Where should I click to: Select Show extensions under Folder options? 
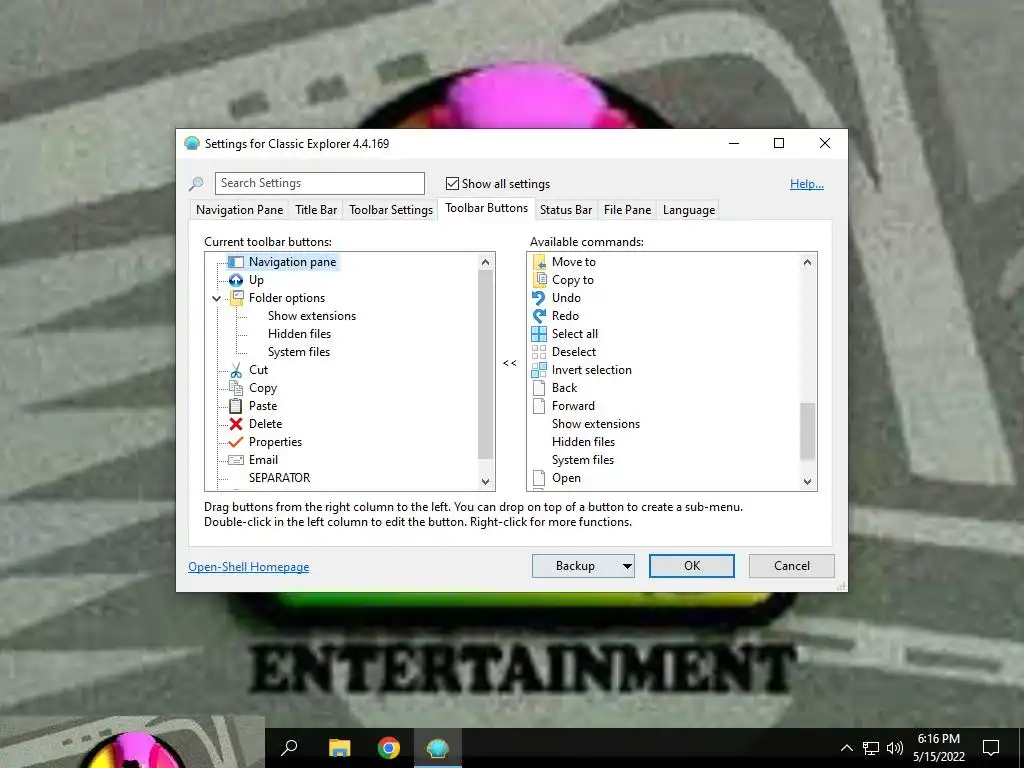click(x=312, y=316)
